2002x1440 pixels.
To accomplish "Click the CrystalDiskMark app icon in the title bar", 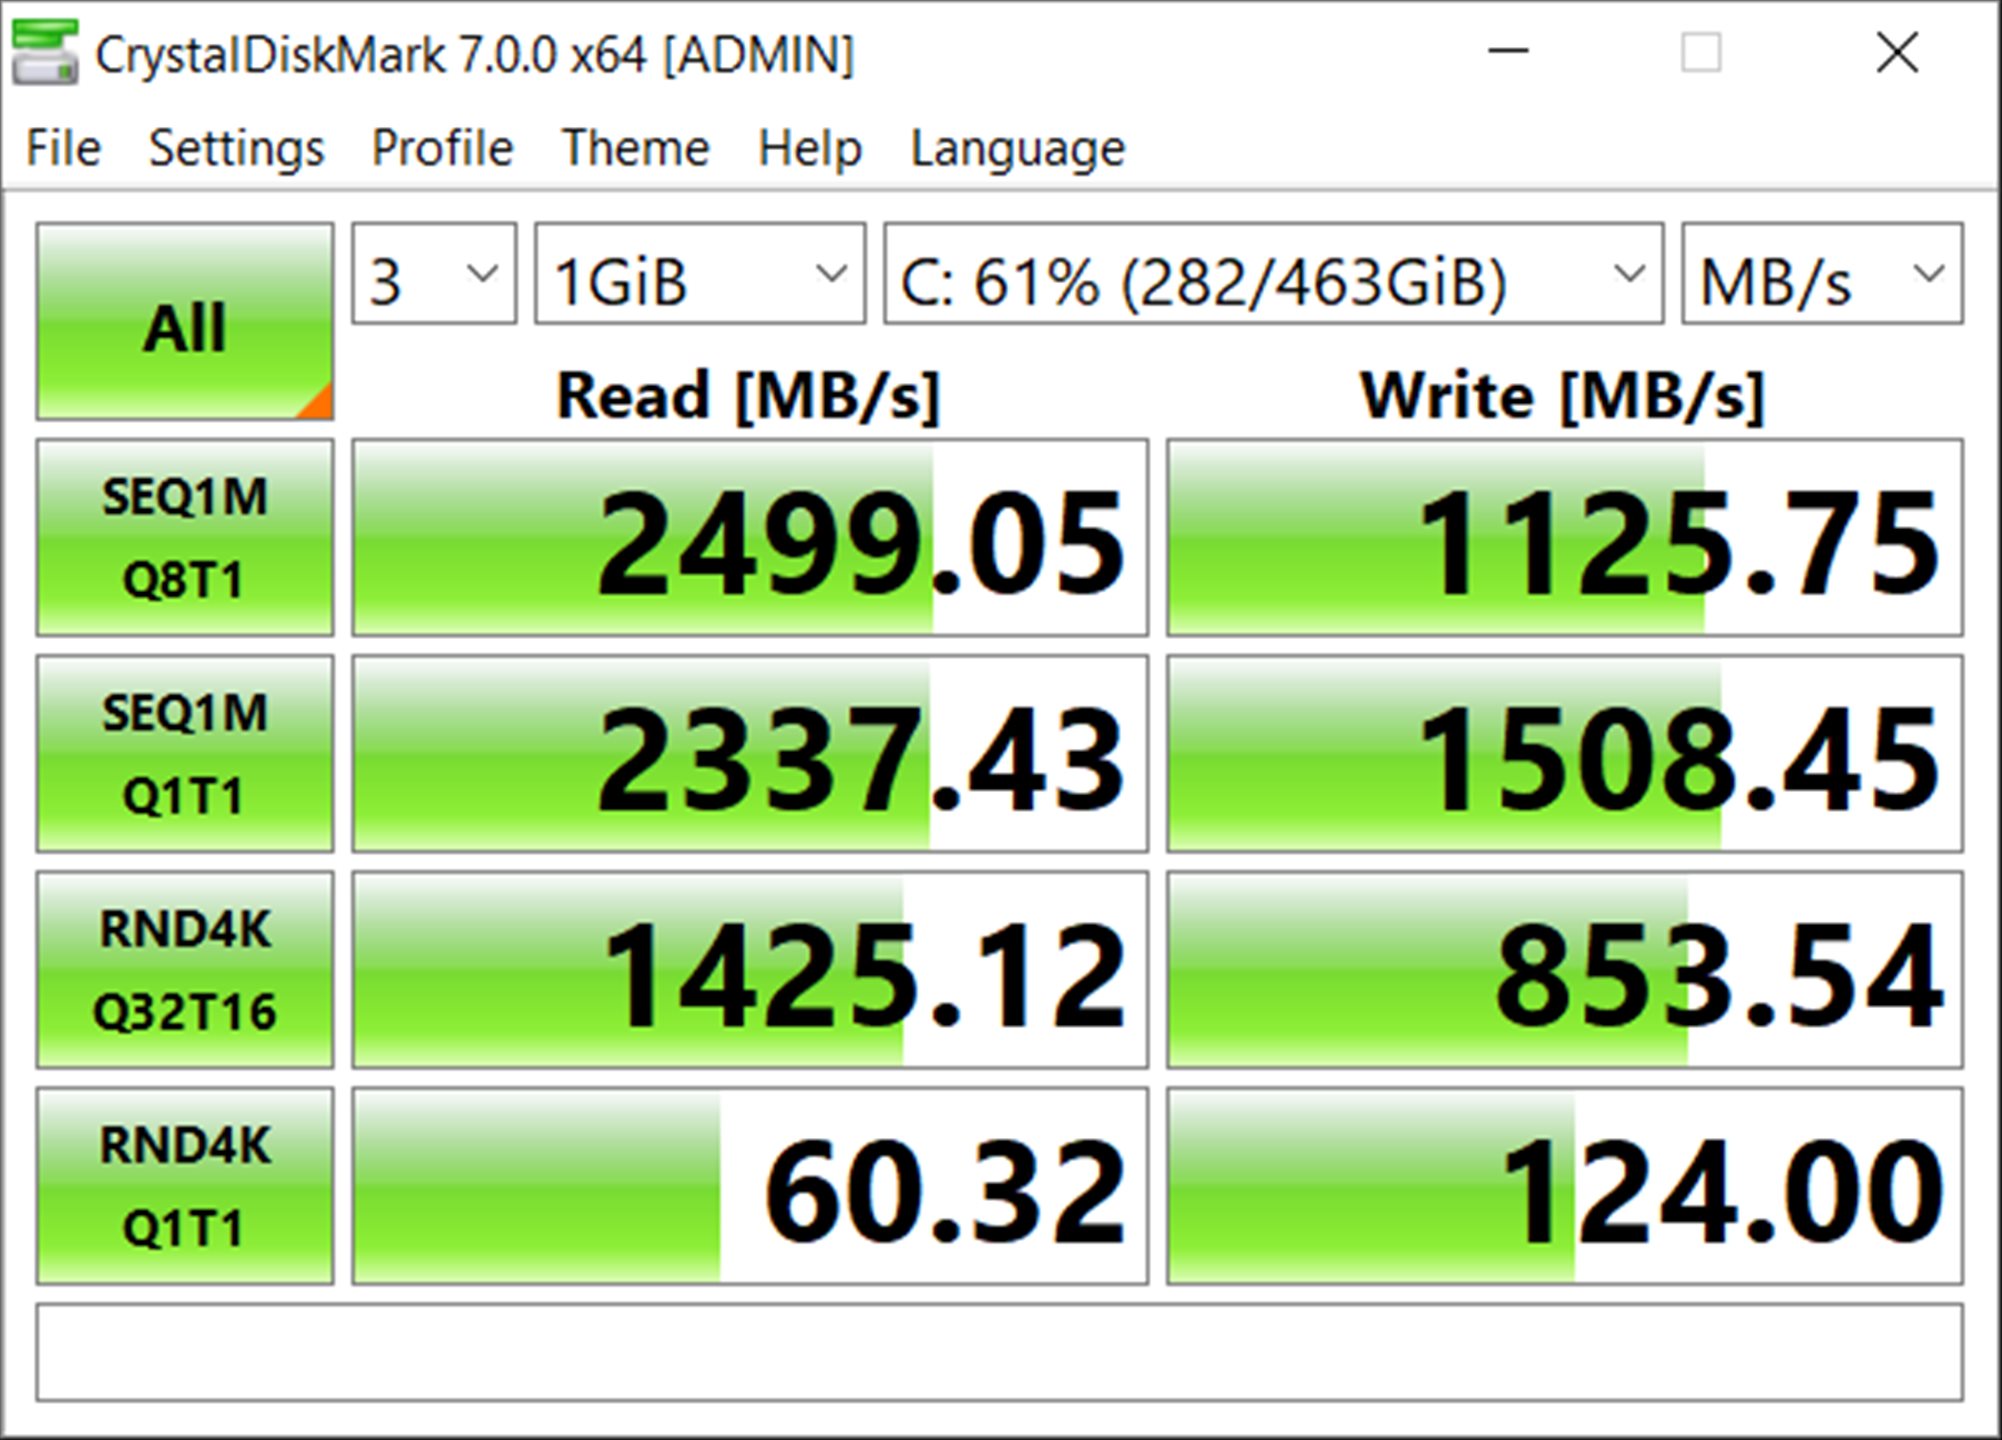I will (x=45, y=53).
